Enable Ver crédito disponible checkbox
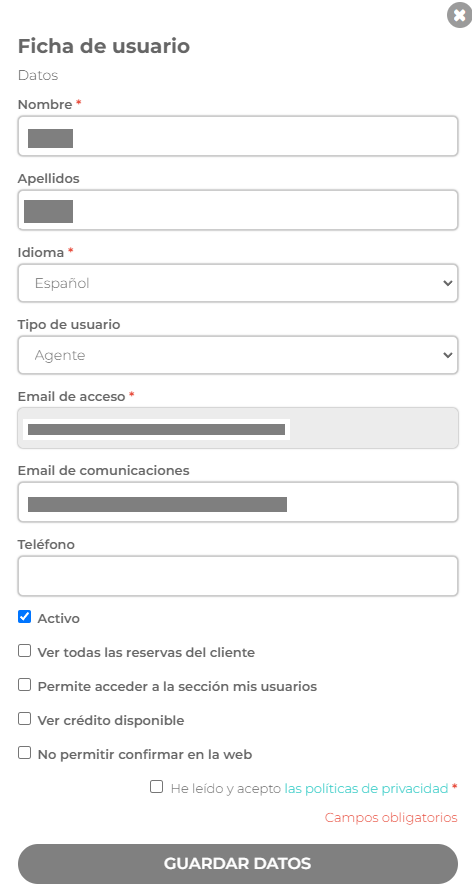This screenshot has width=472, height=896. [25, 718]
